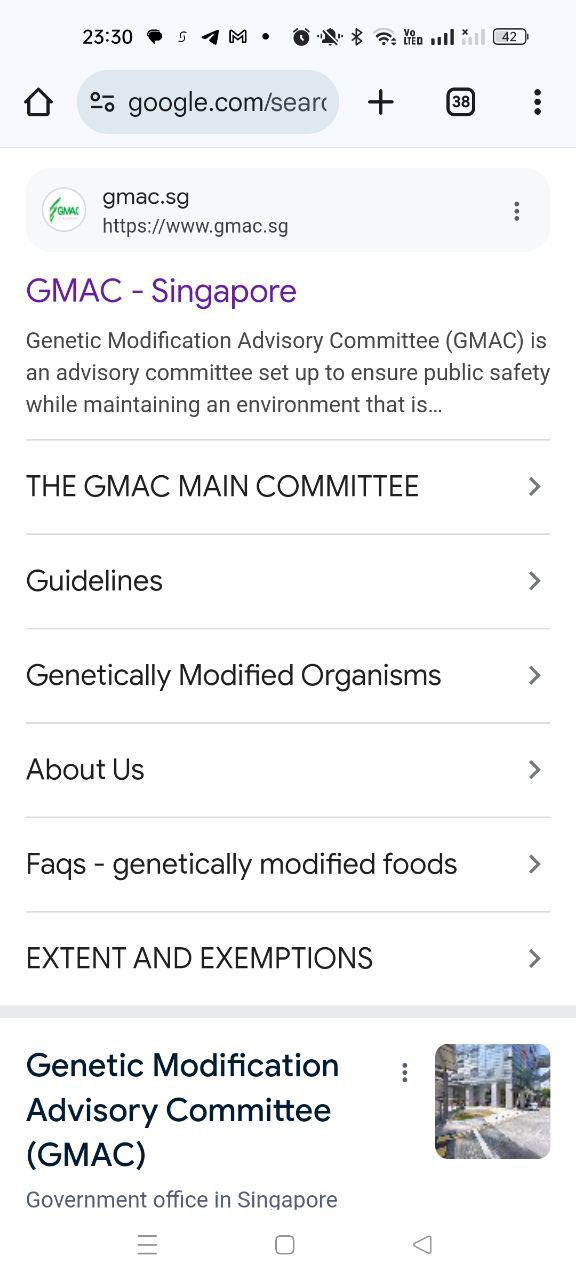Open tab switcher showing 38 tabs

460,102
